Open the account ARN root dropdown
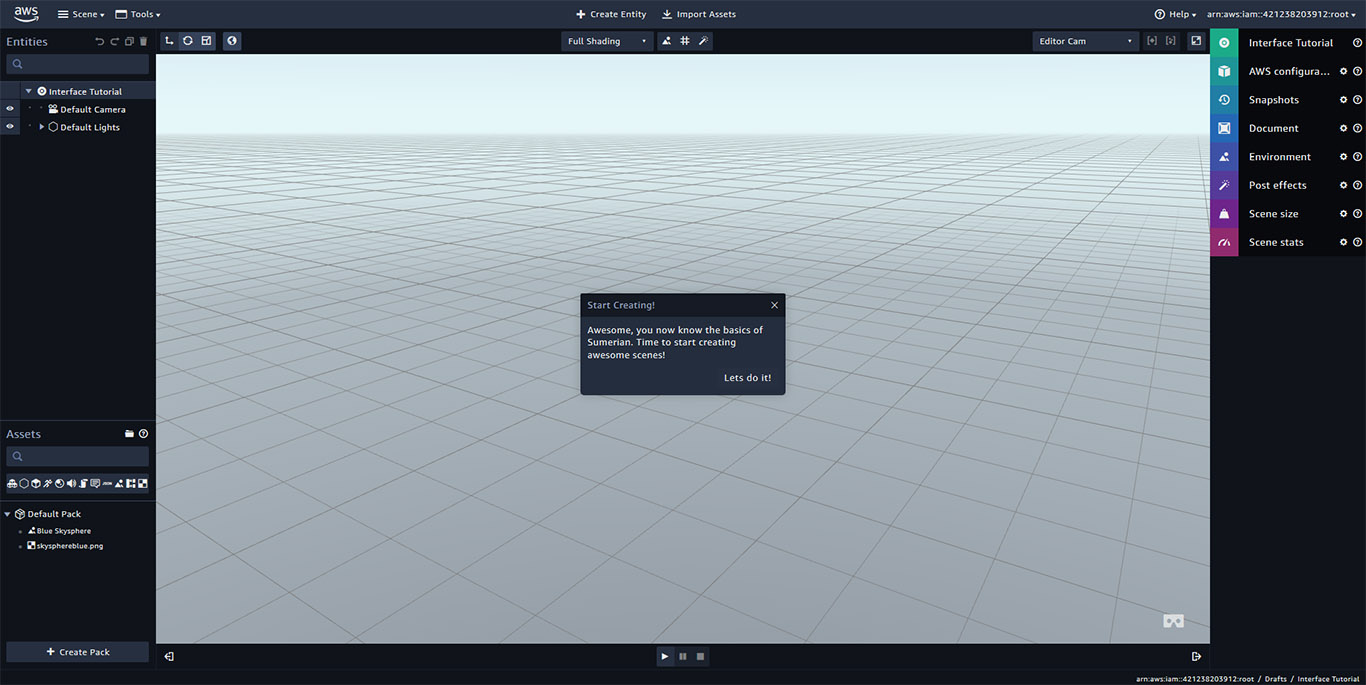Image resolution: width=1366 pixels, height=685 pixels. [x=1281, y=14]
